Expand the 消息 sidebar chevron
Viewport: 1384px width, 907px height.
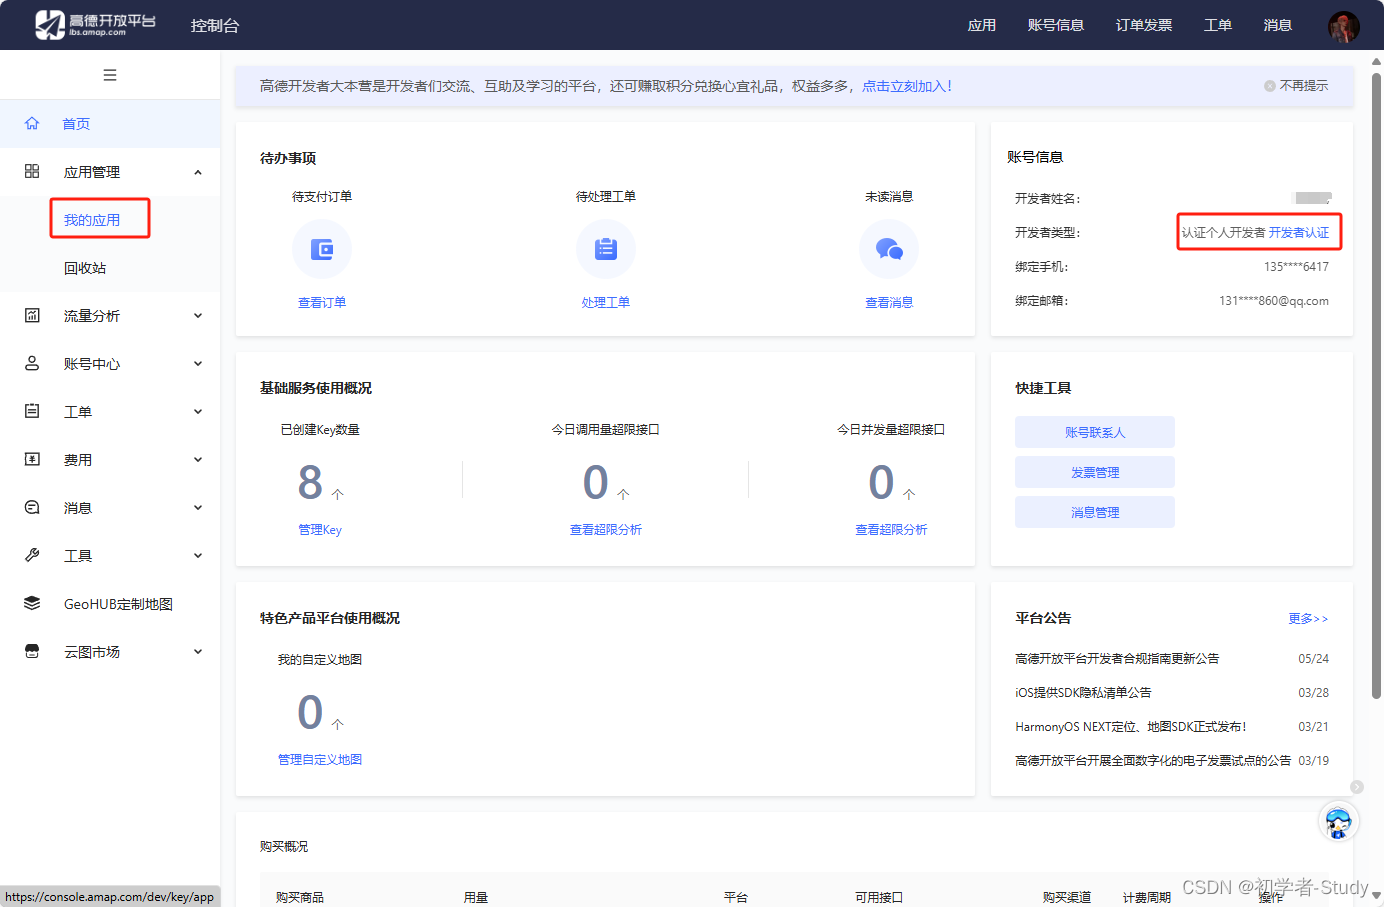[198, 508]
